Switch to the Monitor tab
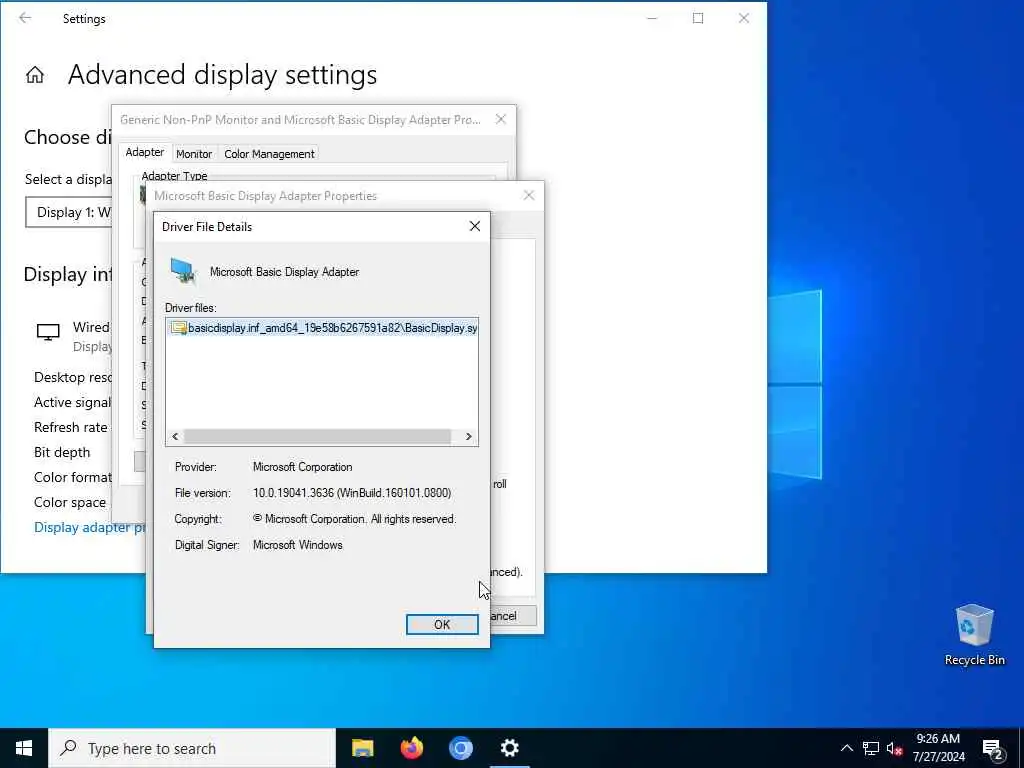 pyautogui.click(x=194, y=154)
